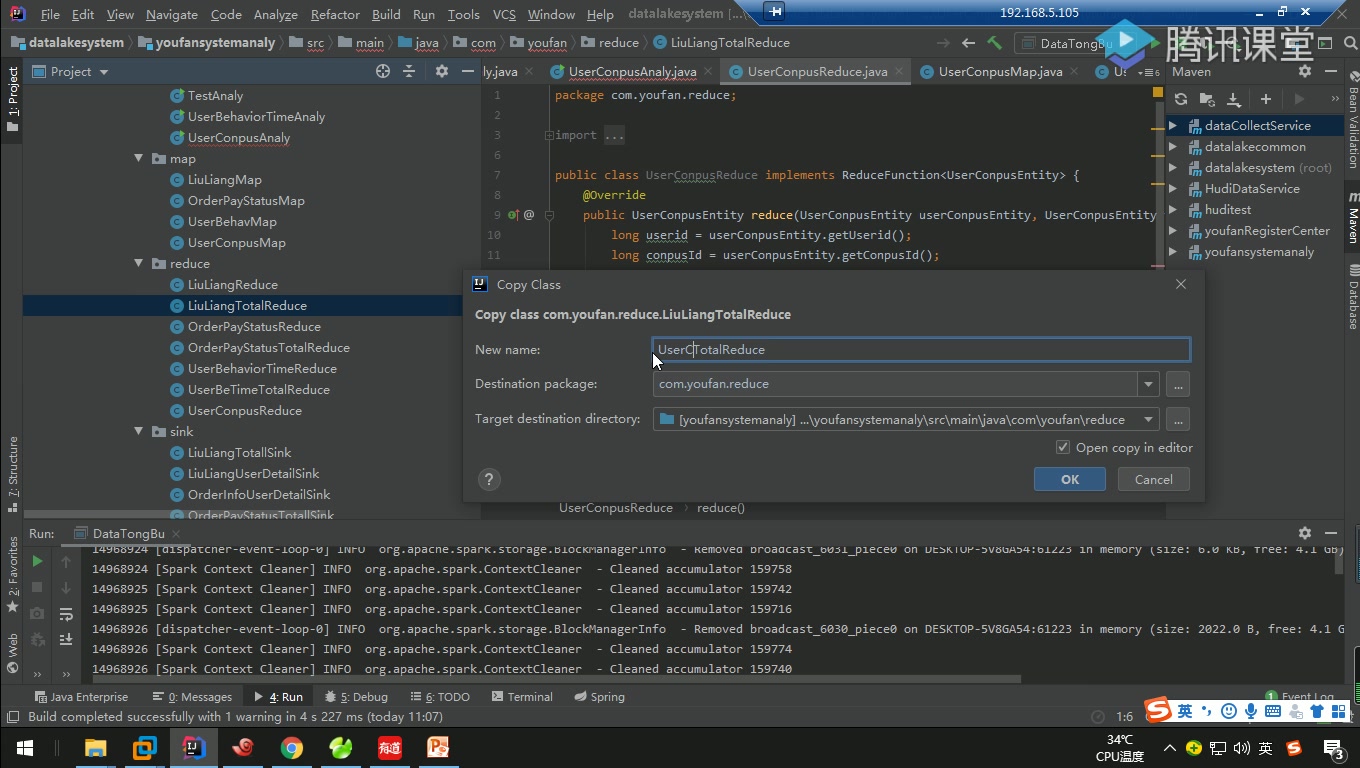Screen dimensions: 1360x768
Task: Click OK in the Copy Class dialog
Action: 1070,479
